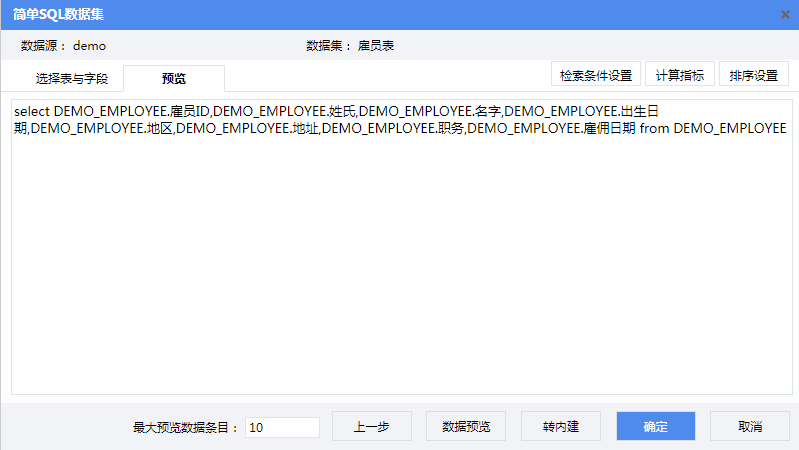This screenshot has height=450, width=799.
Task: Switch to the 选择表与字段 tab
Action: 71,78
